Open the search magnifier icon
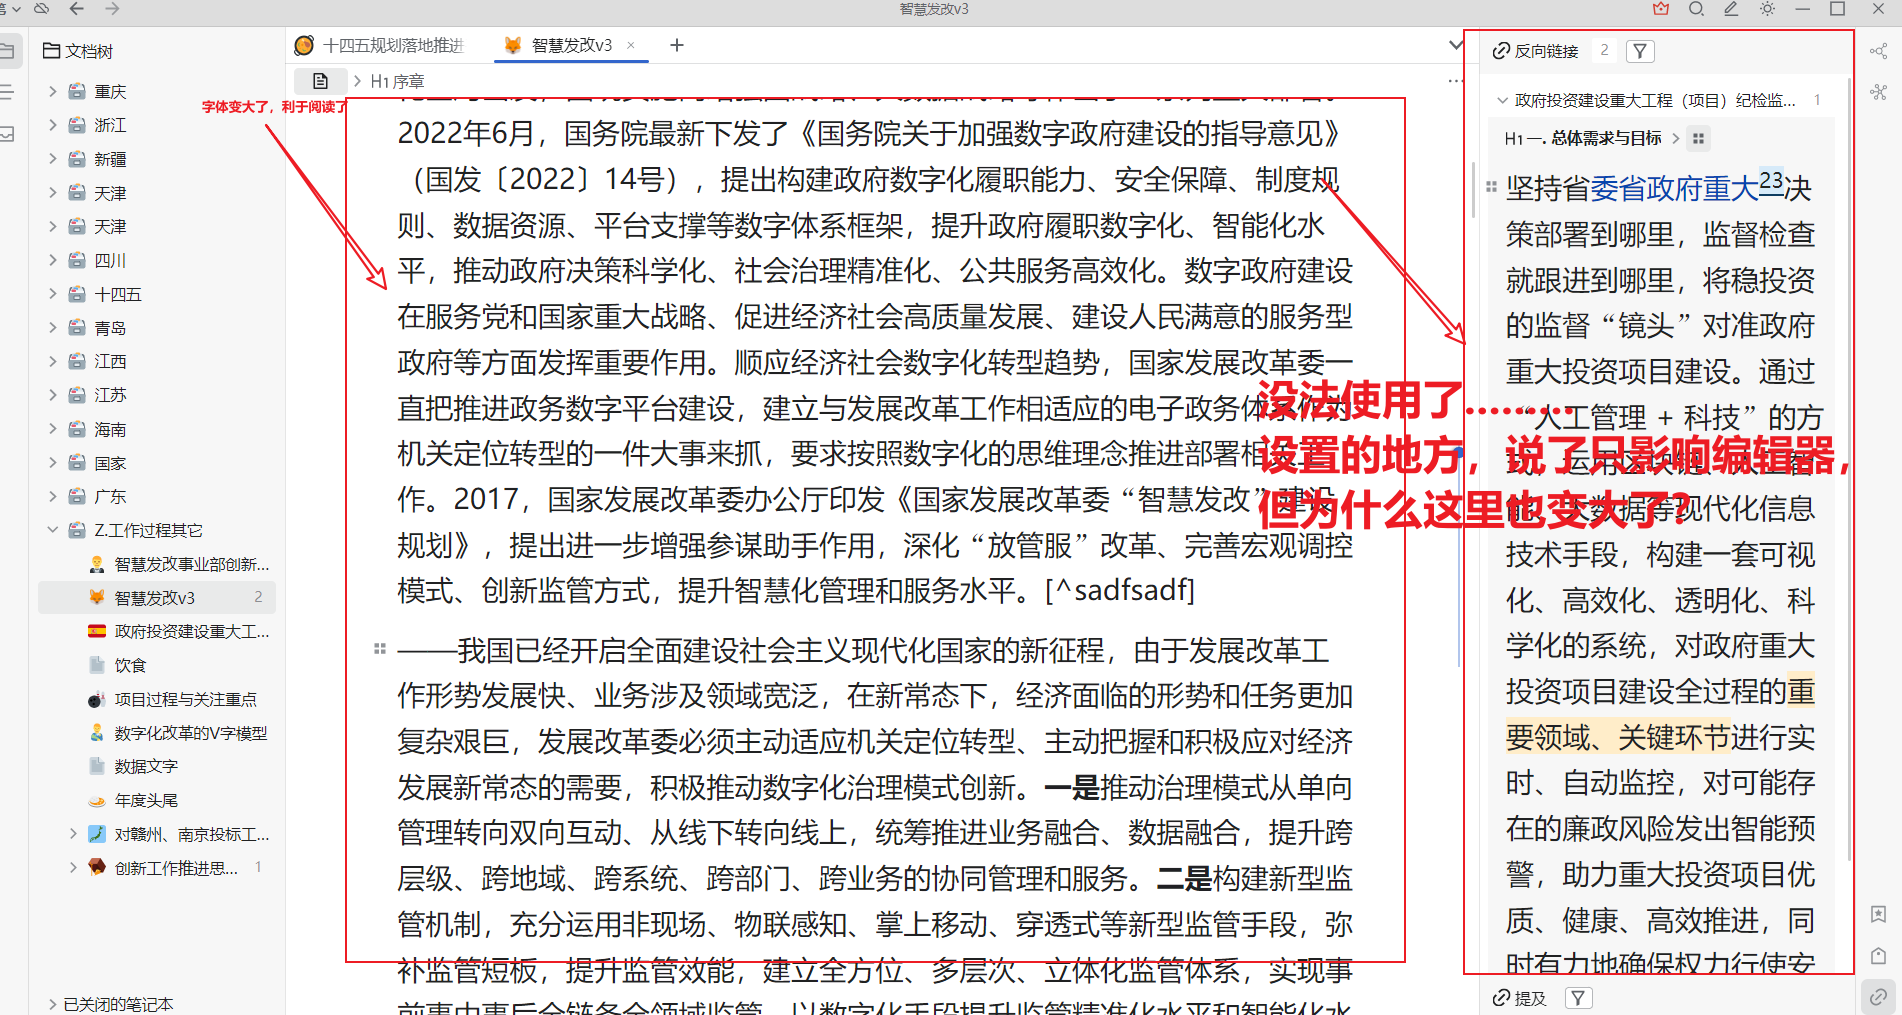1902x1015 pixels. (x=1696, y=9)
